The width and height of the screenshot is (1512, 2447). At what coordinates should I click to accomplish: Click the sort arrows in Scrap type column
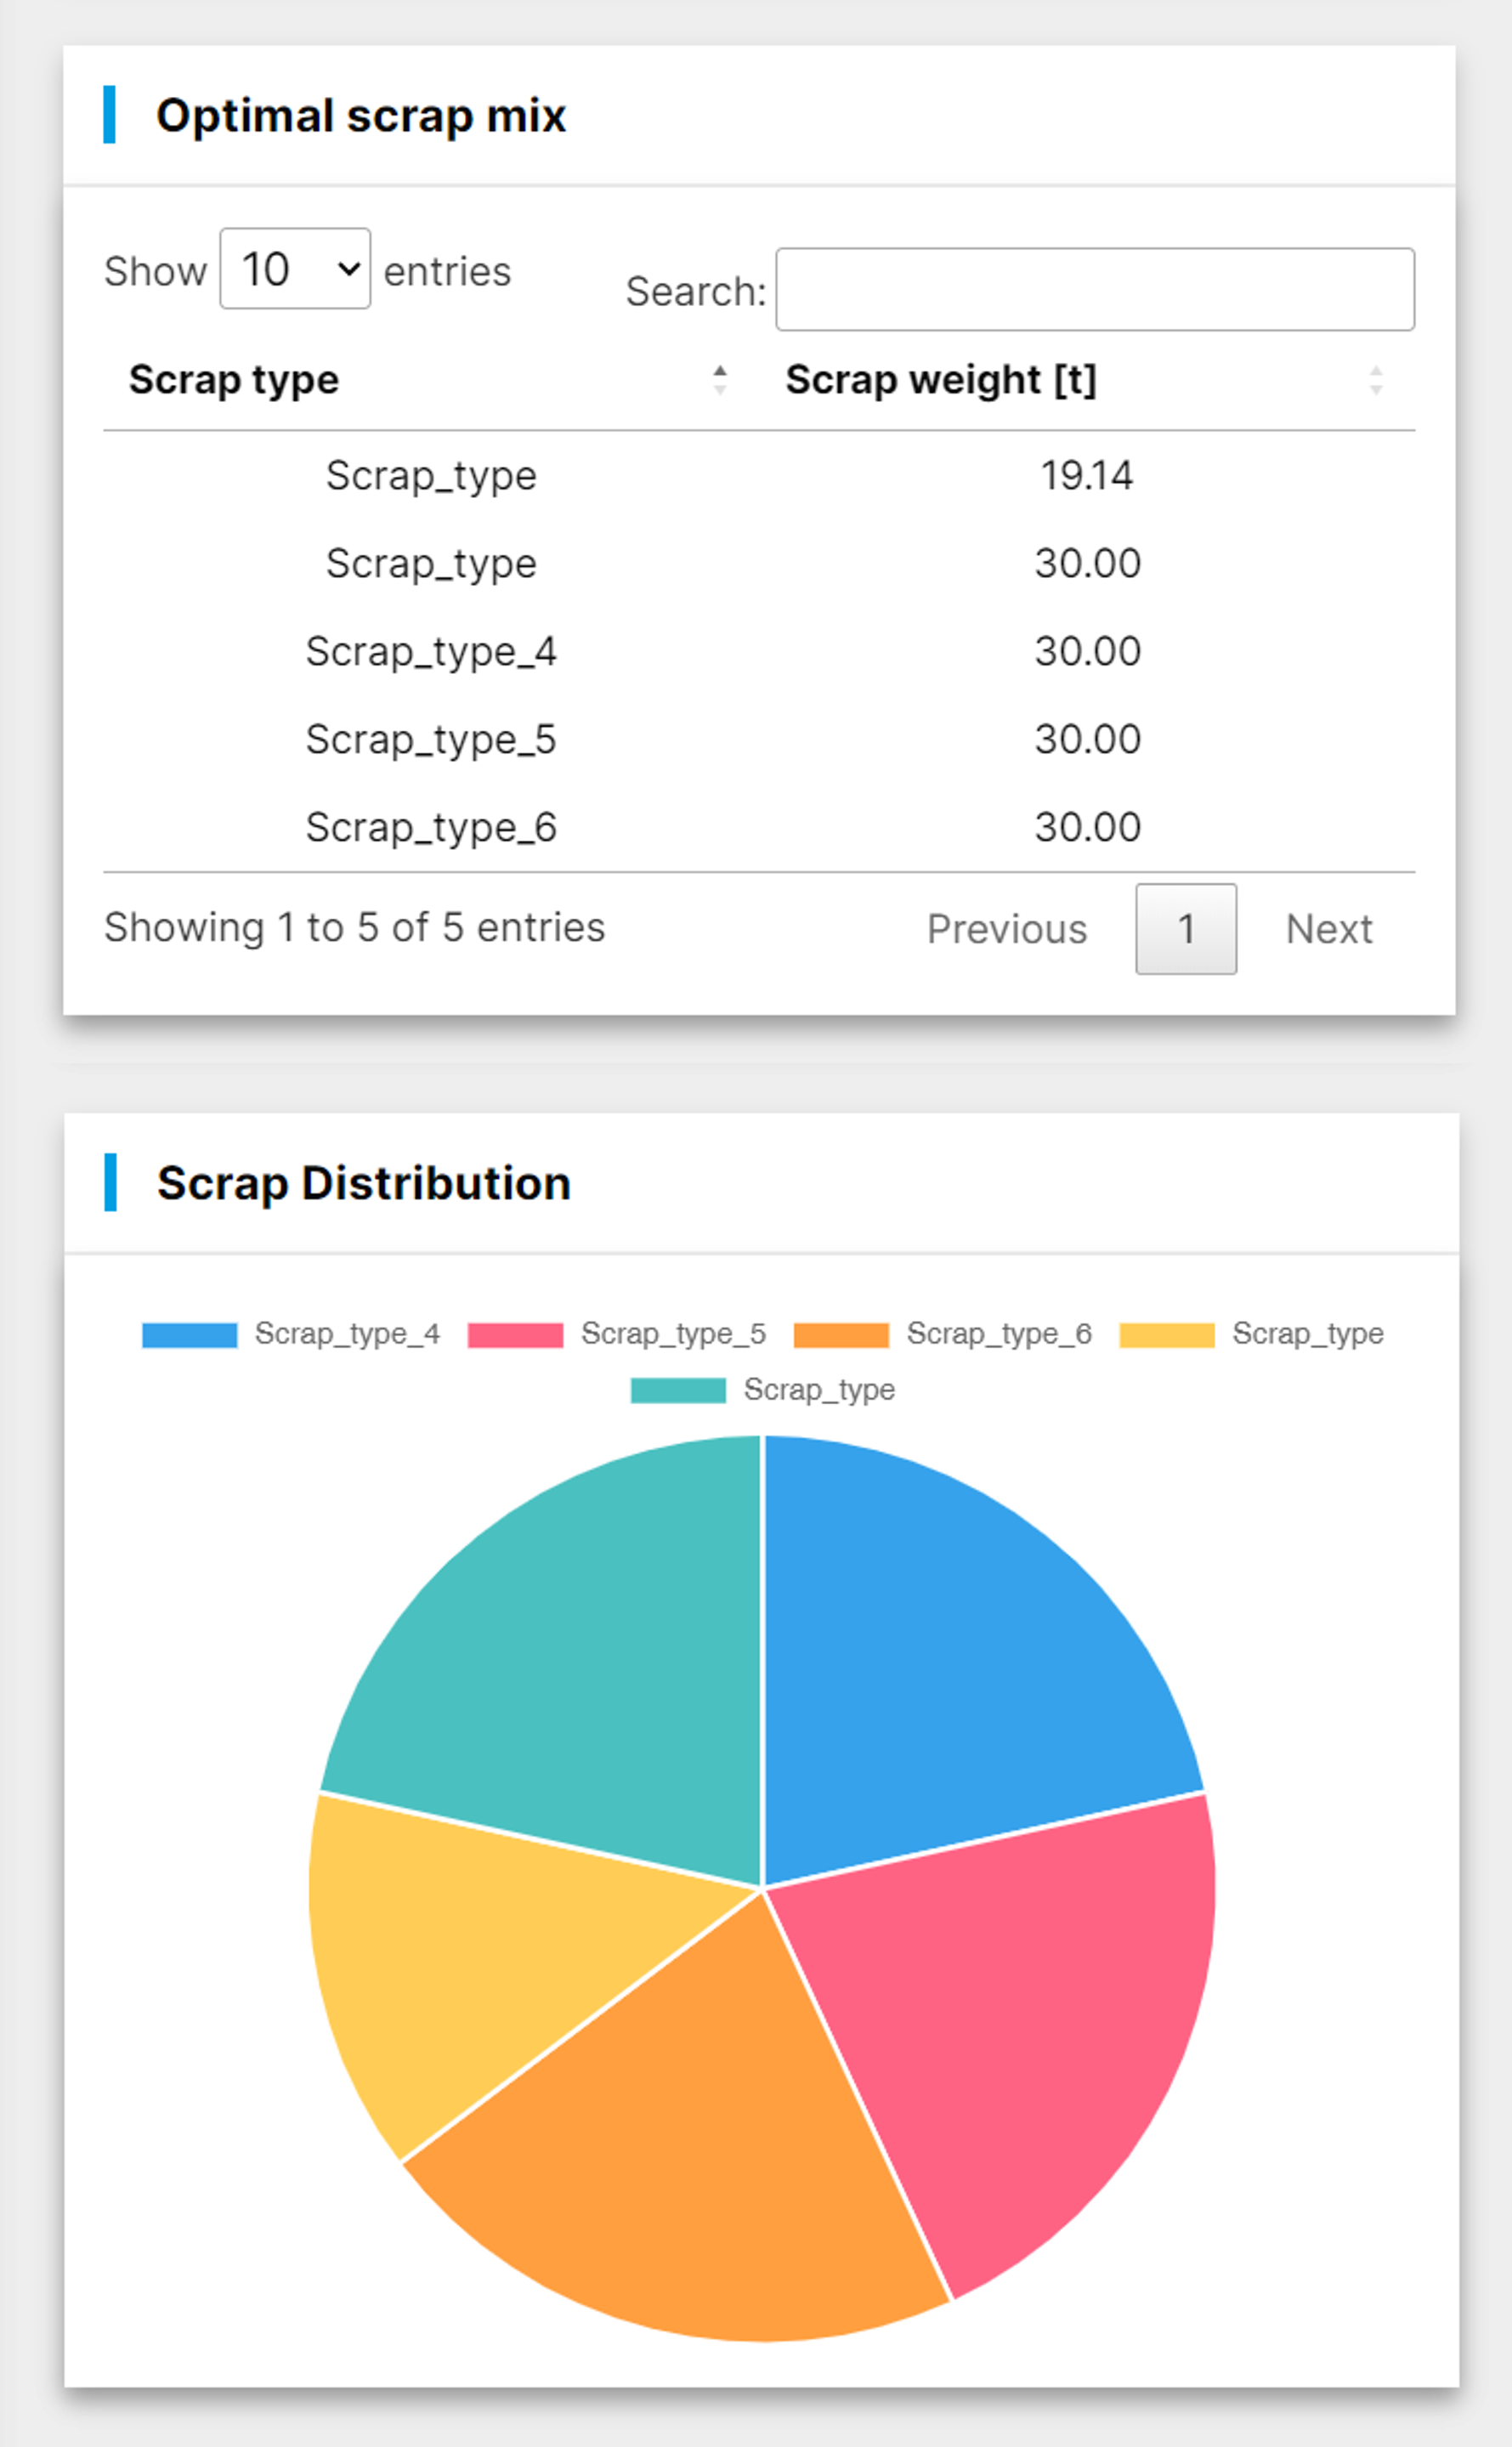[x=719, y=380]
